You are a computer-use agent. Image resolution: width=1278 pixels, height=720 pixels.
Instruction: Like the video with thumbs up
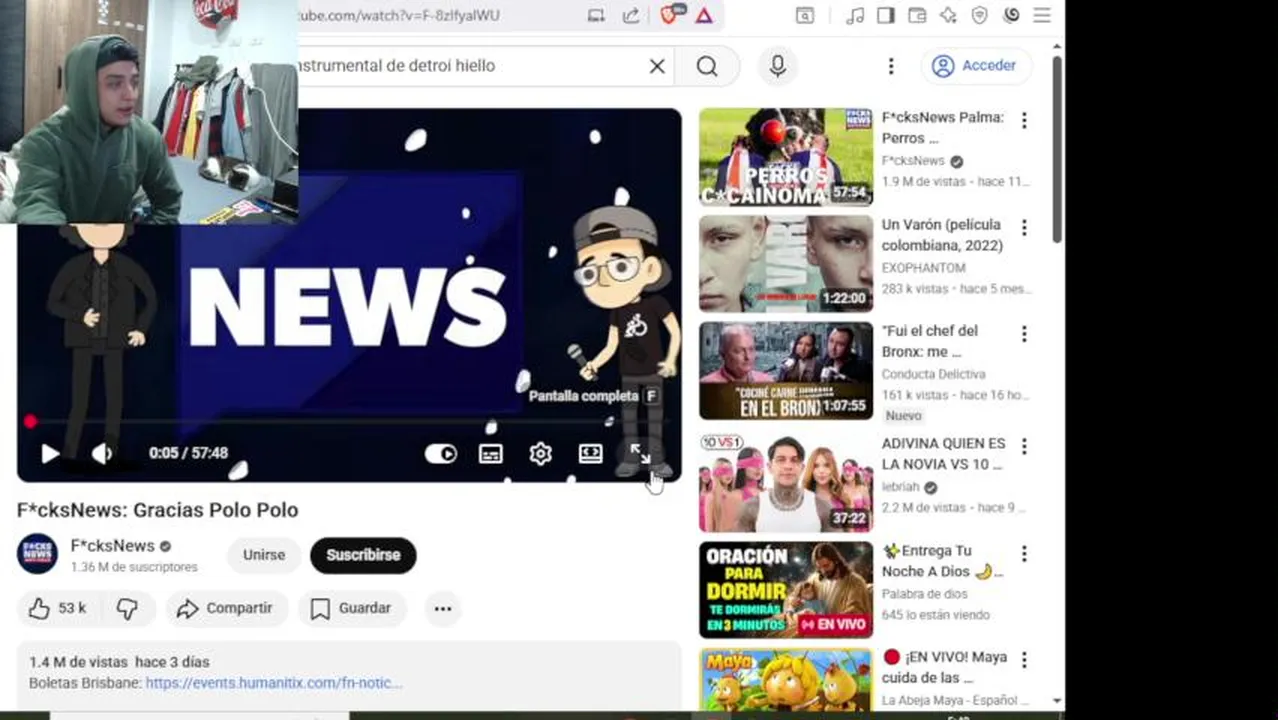coord(58,608)
